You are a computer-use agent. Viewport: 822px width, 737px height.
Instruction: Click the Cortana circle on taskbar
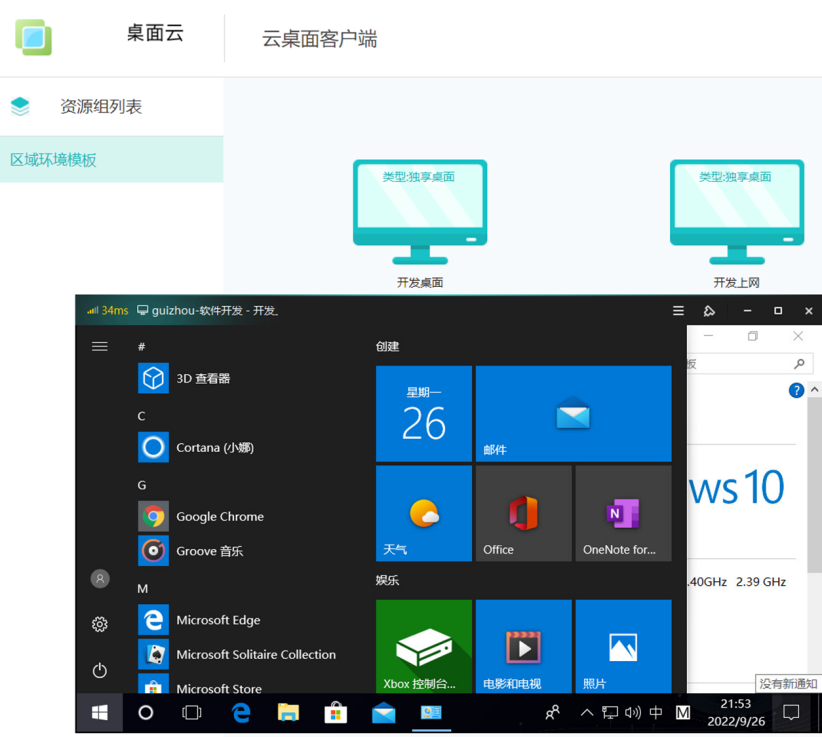146,712
